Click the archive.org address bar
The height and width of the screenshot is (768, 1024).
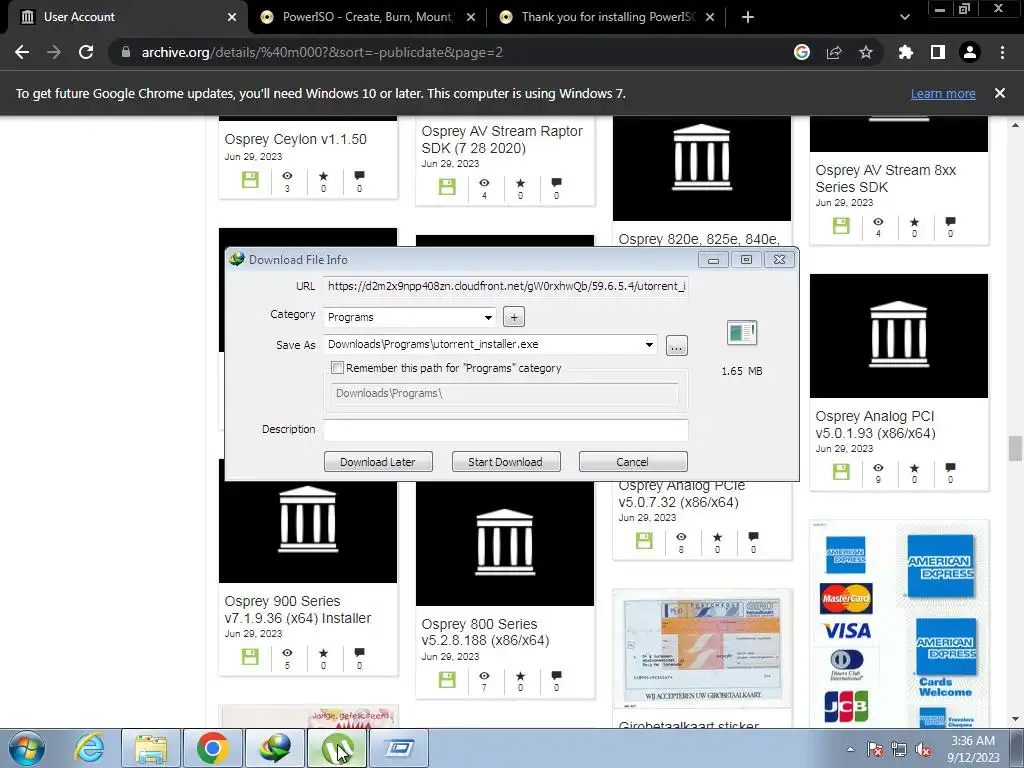(x=451, y=52)
